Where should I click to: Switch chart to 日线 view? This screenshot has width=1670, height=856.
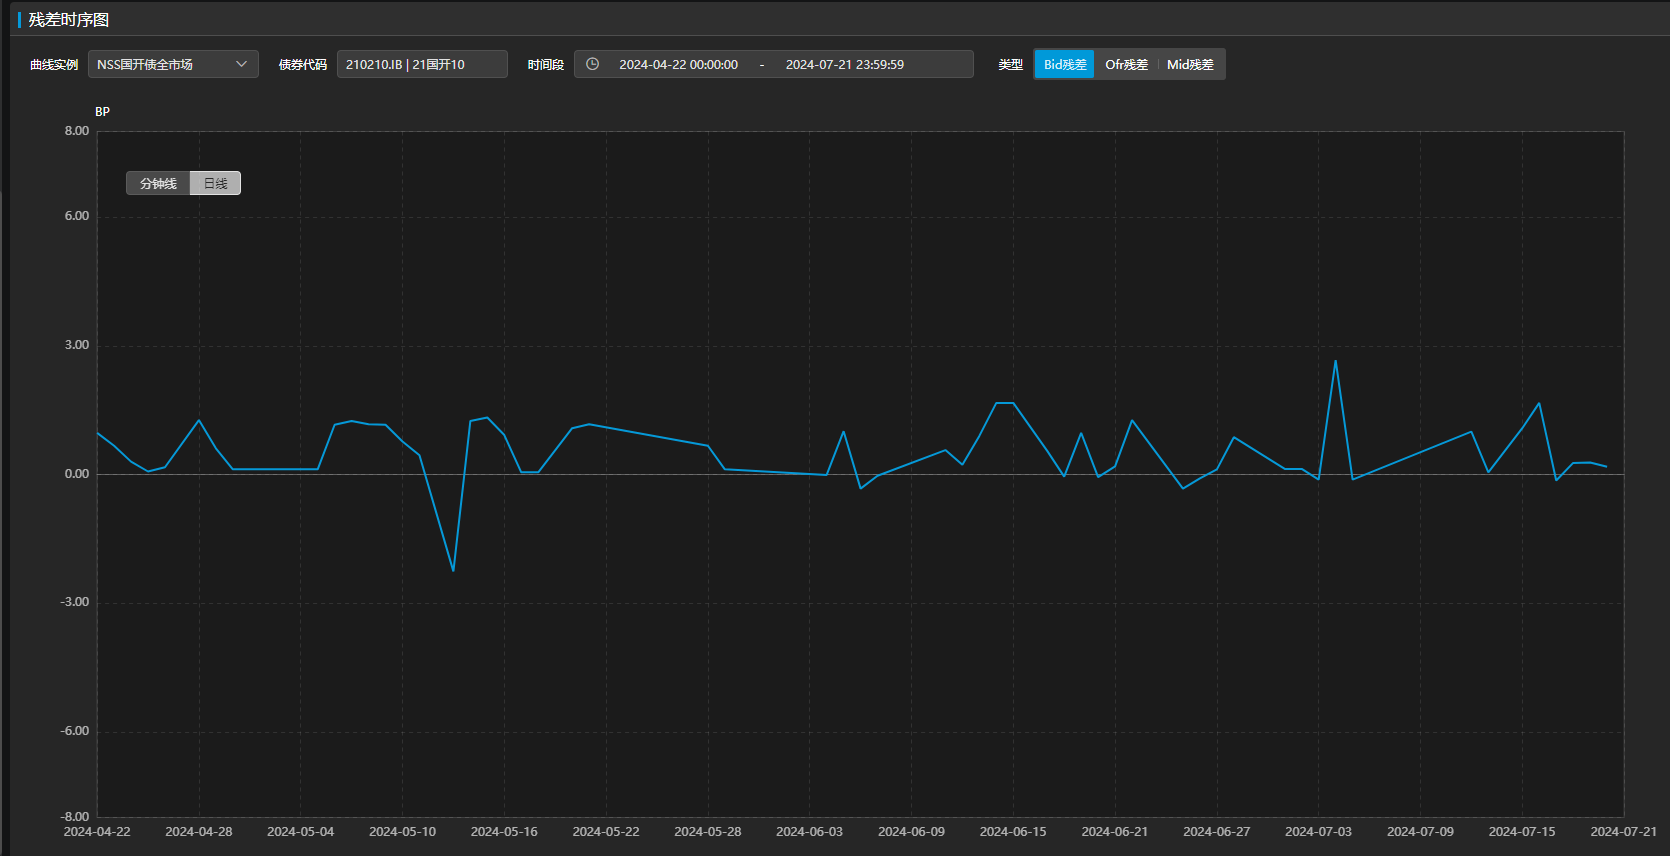tap(215, 183)
